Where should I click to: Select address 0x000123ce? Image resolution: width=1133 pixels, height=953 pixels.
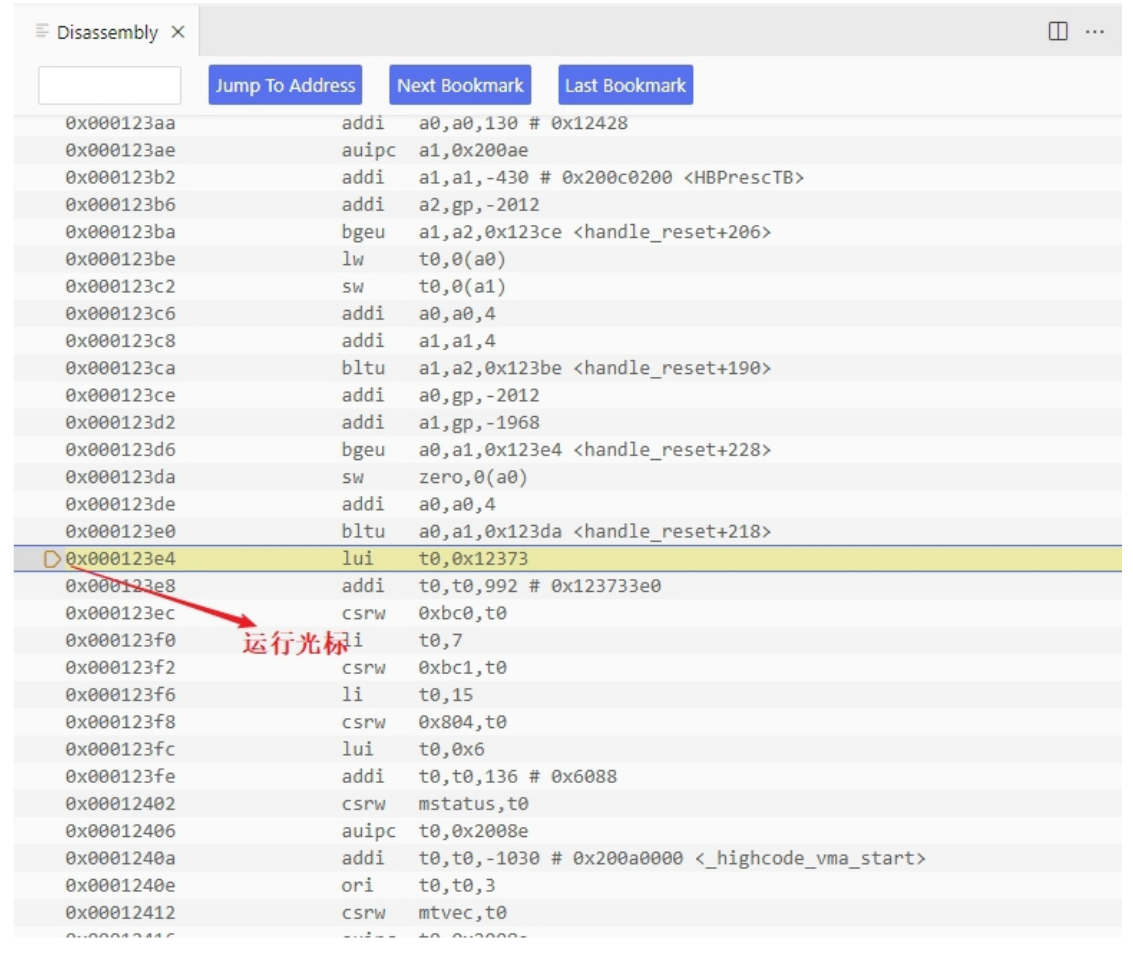[x=121, y=395]
